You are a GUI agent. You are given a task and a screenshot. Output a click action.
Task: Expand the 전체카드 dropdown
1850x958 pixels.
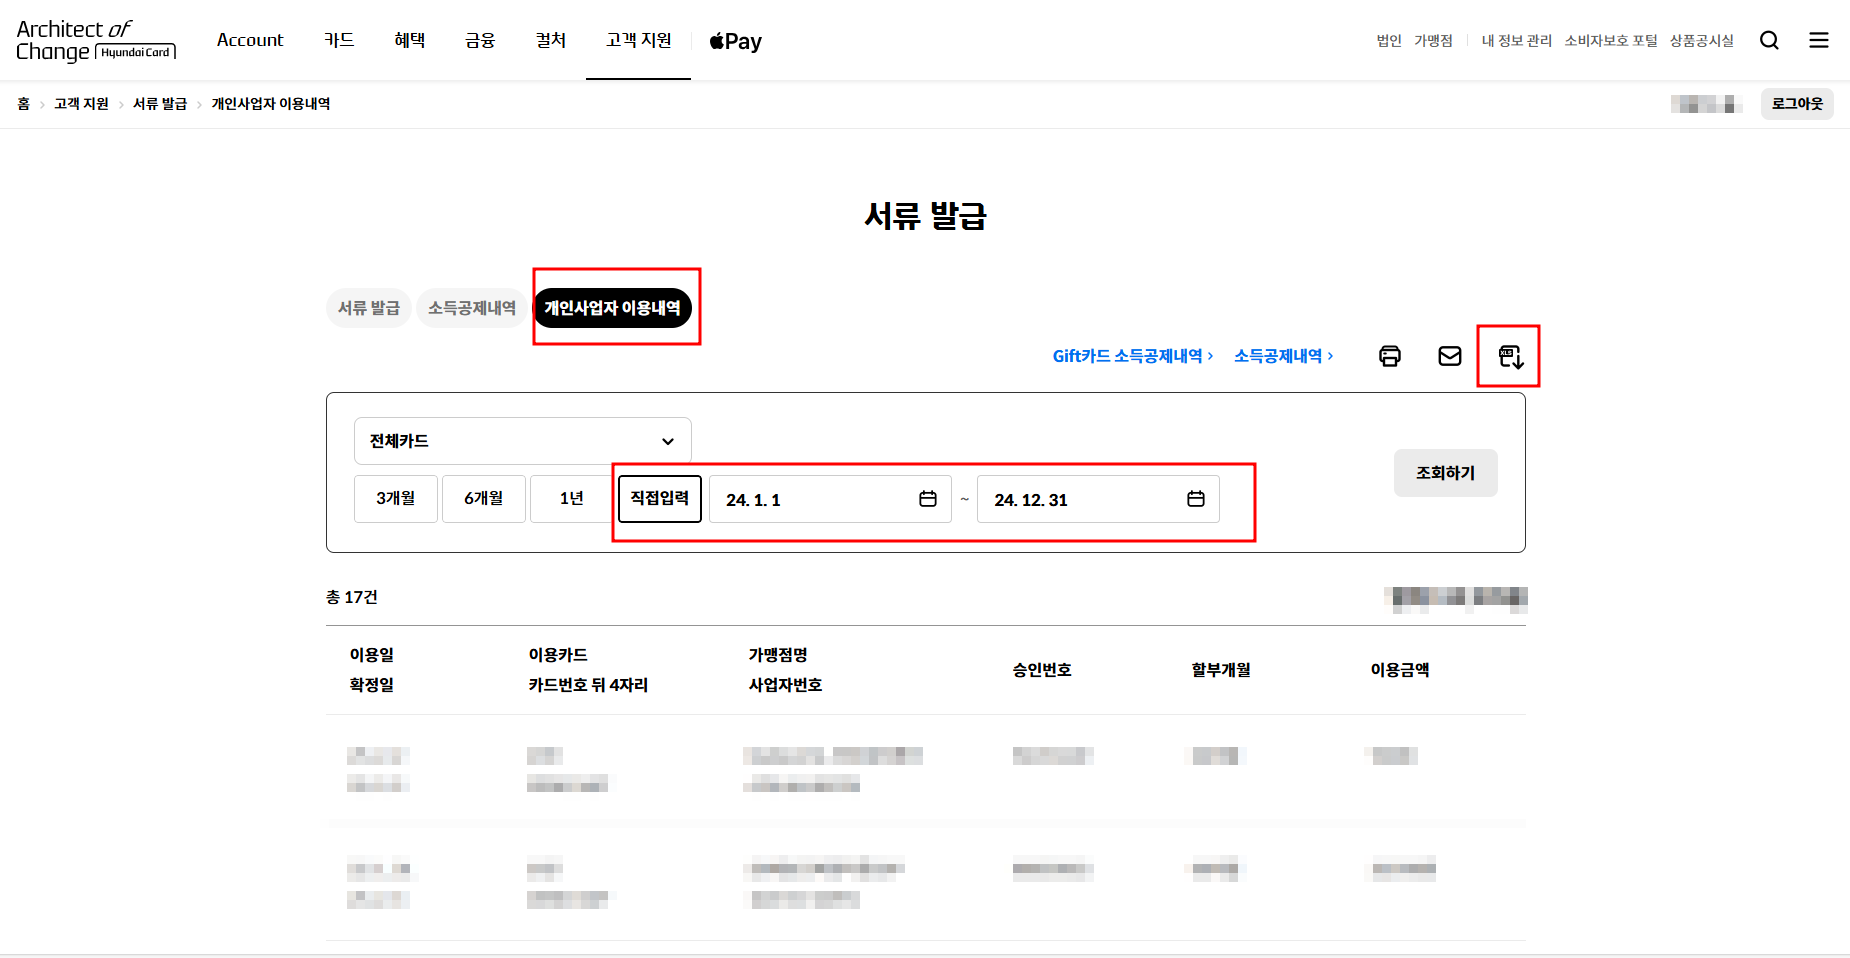523,441
